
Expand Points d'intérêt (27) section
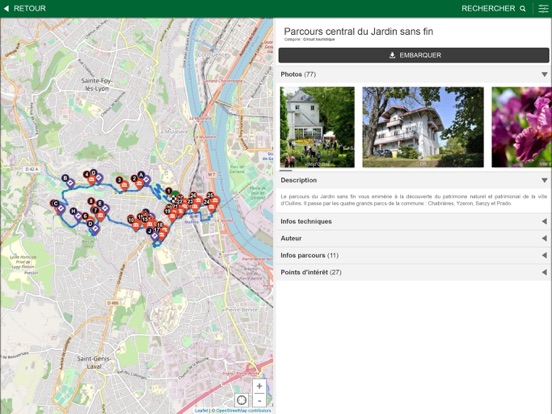coord(414,272)
